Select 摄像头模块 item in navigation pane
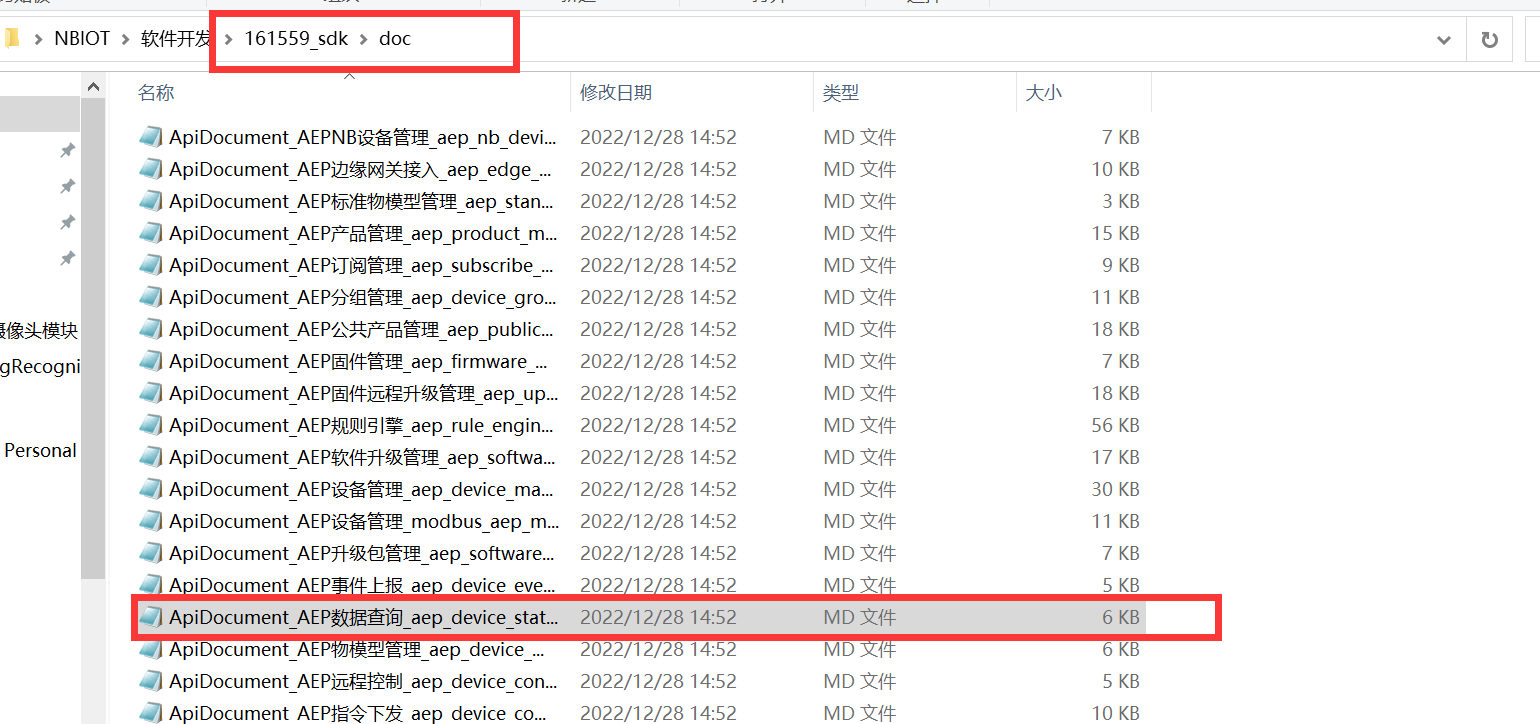This screenshot has height=724, width=1540. 39,331
